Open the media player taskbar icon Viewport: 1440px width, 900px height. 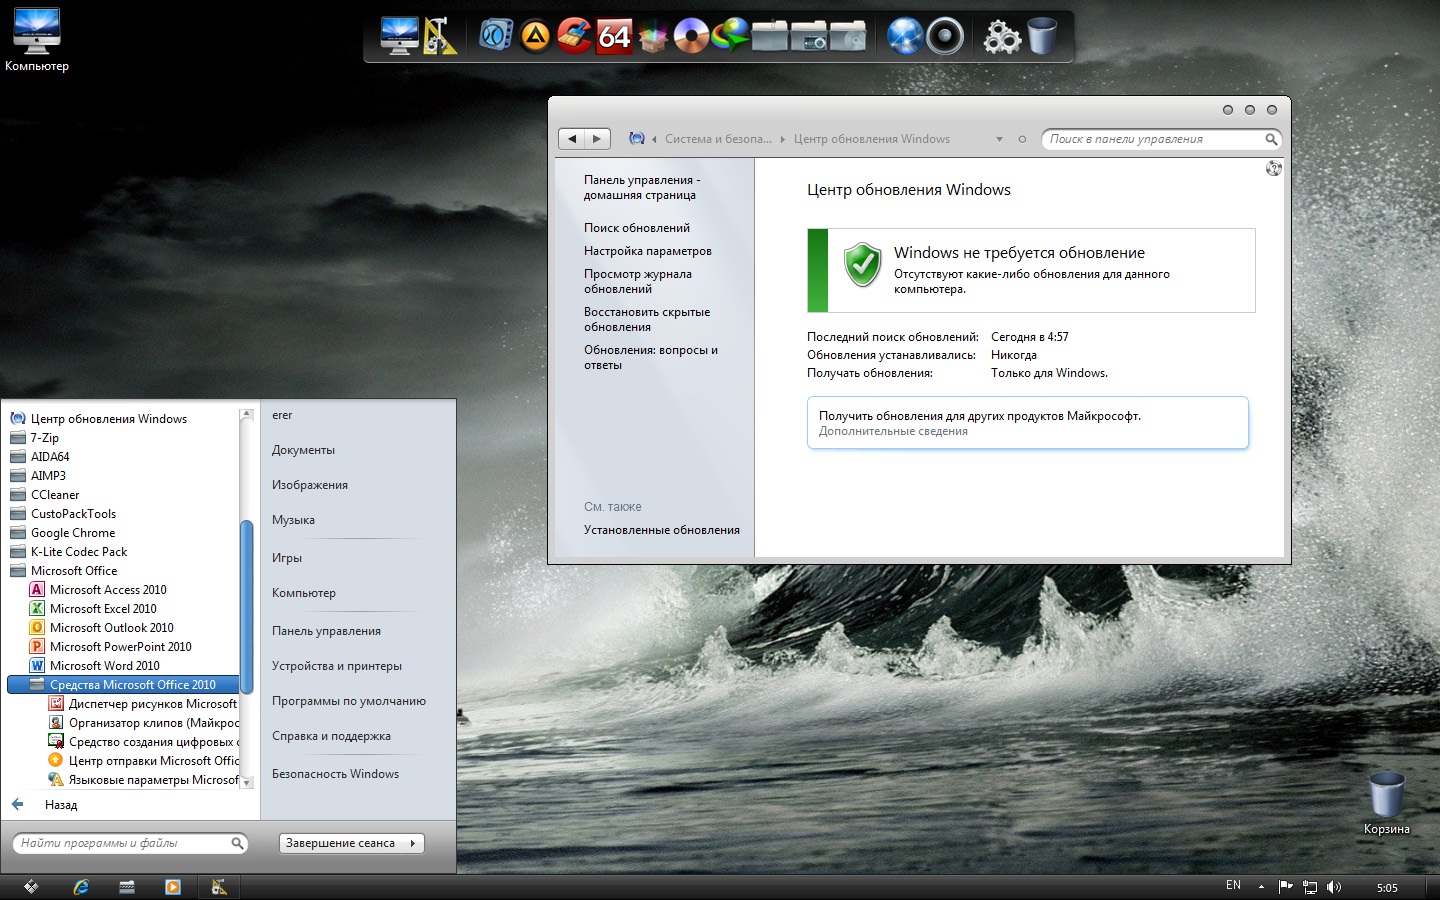pyautogui.click(x=173, y=887)
